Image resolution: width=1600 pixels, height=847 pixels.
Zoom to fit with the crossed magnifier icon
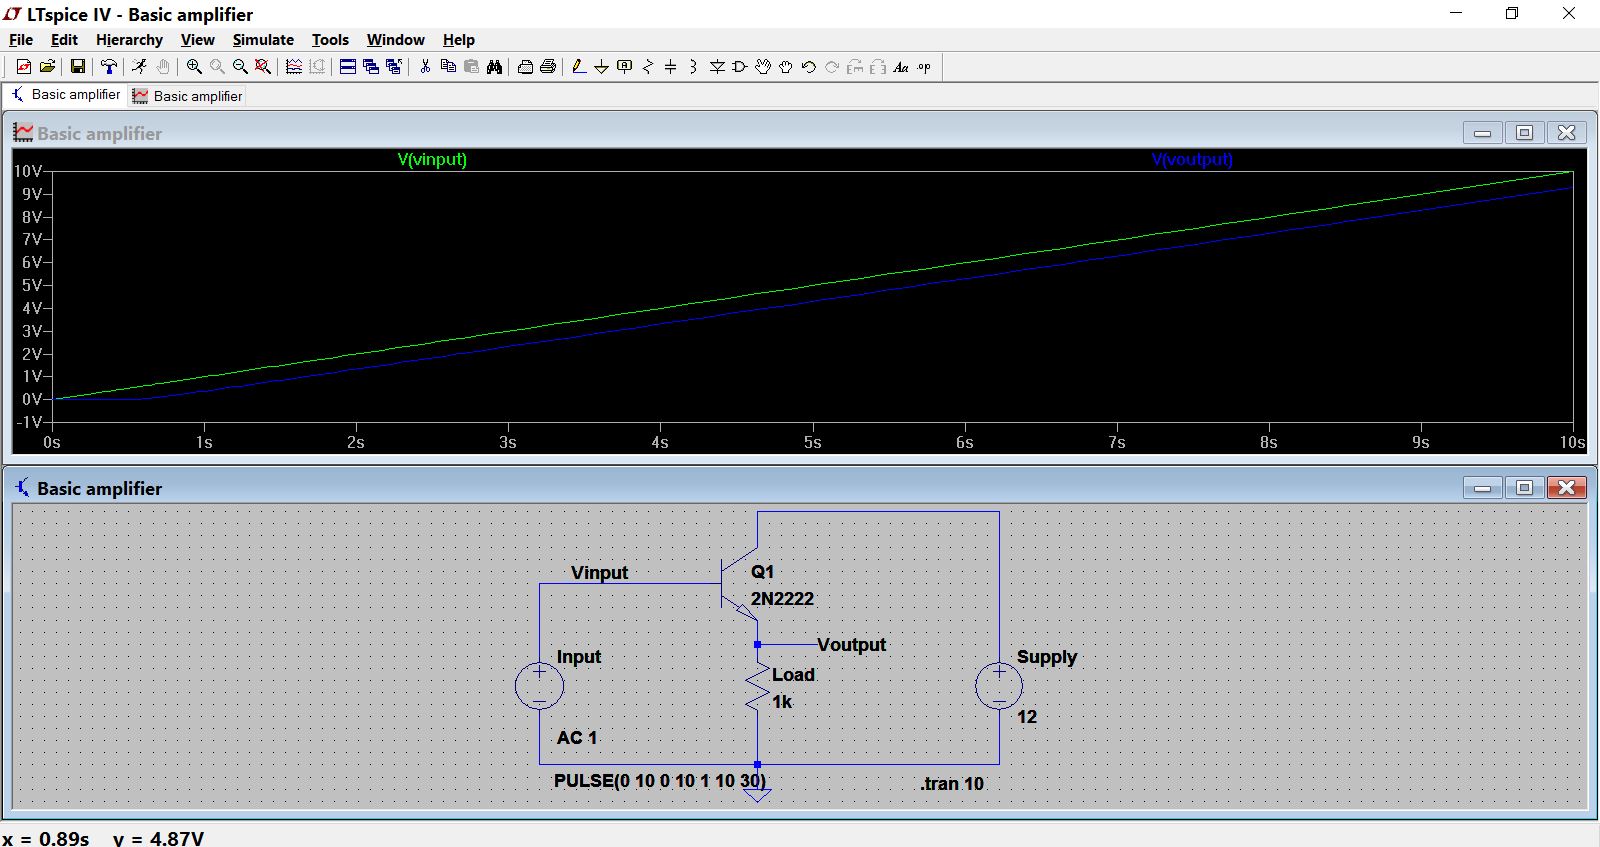[263, 67]
